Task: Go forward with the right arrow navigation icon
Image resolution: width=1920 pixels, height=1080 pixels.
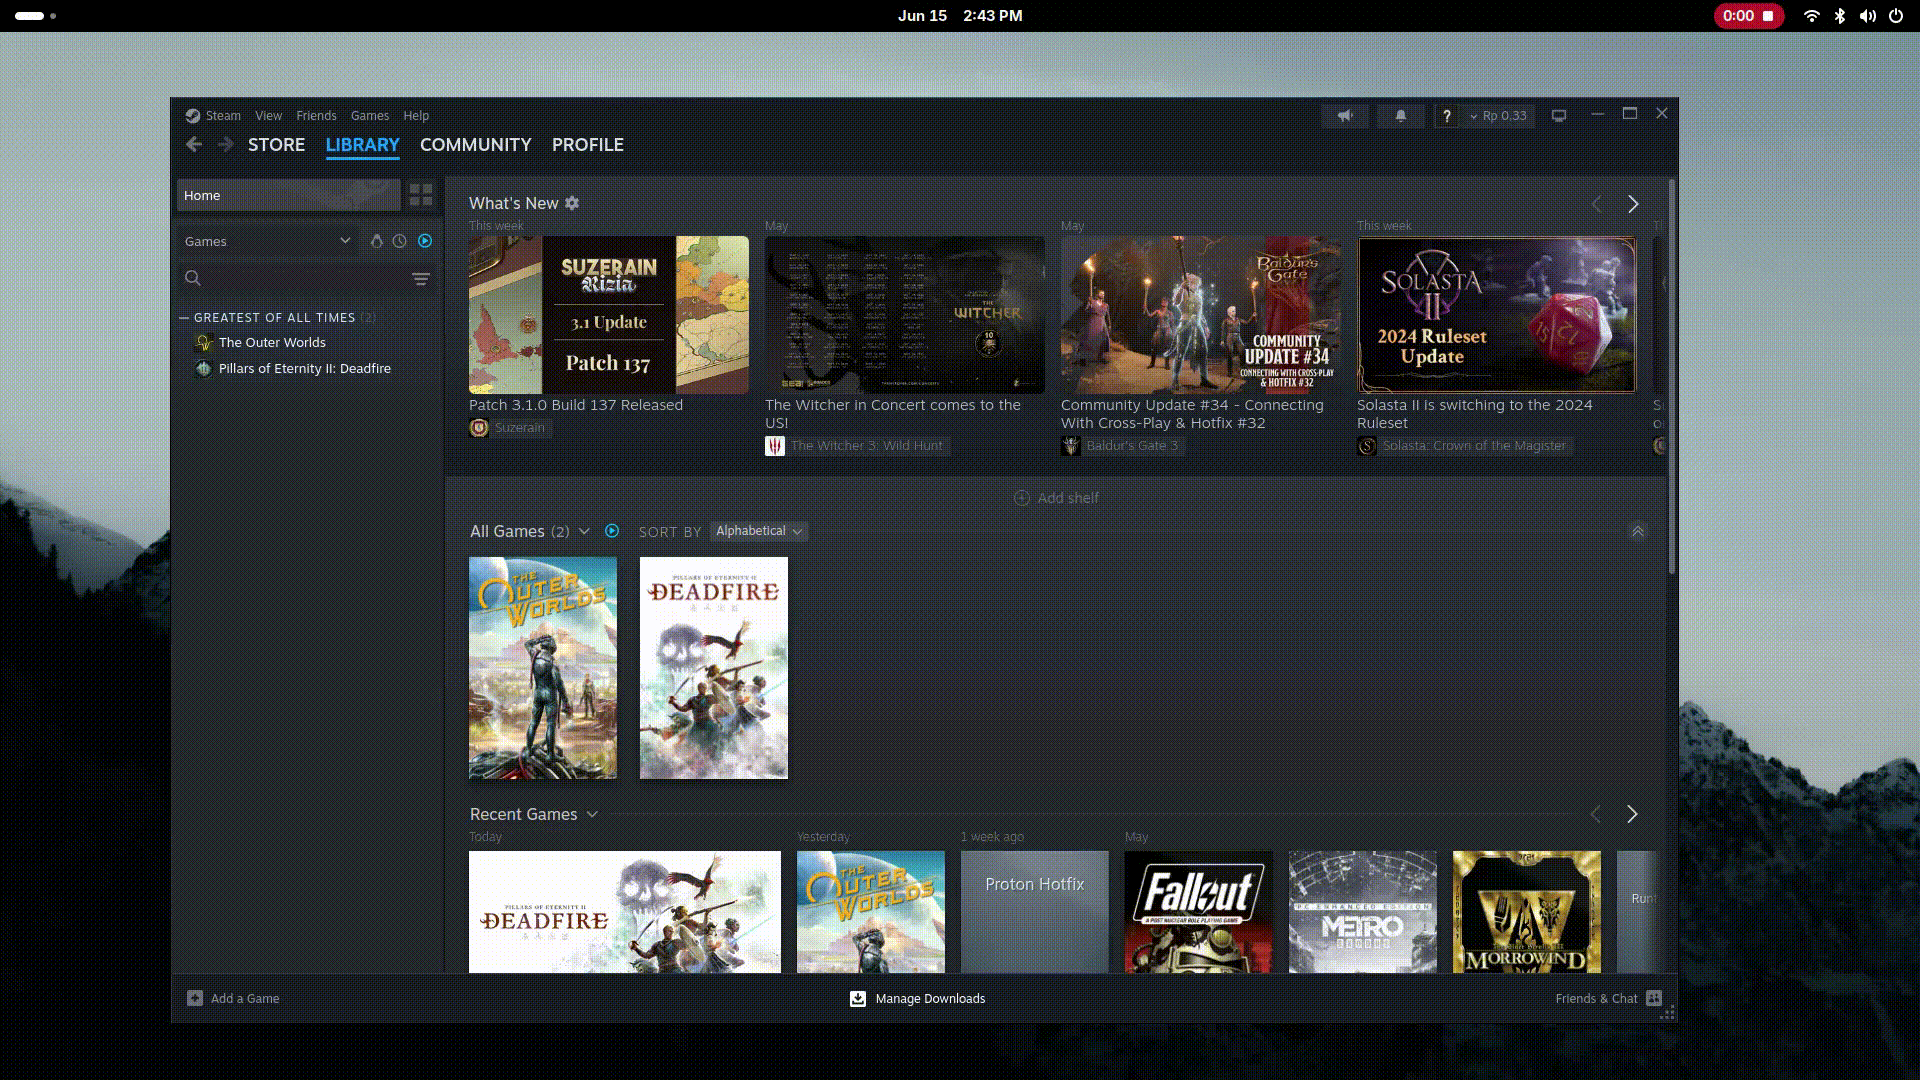Action: coord(226,145)
